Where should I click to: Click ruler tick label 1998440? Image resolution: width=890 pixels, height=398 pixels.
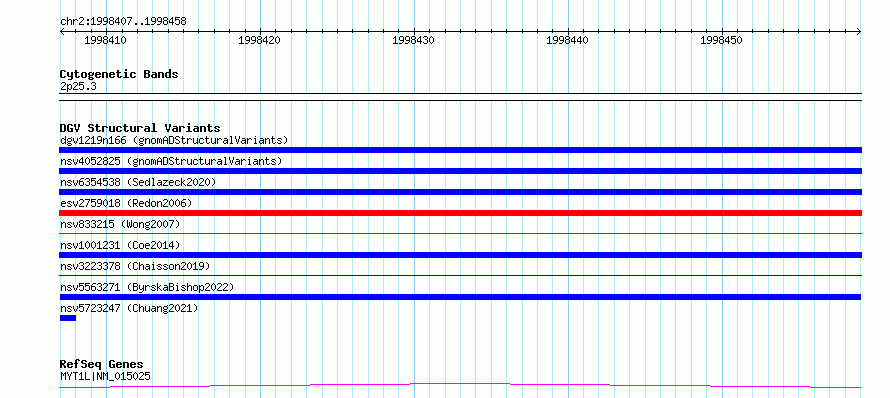pyautogui.click(x=568, y=40)
